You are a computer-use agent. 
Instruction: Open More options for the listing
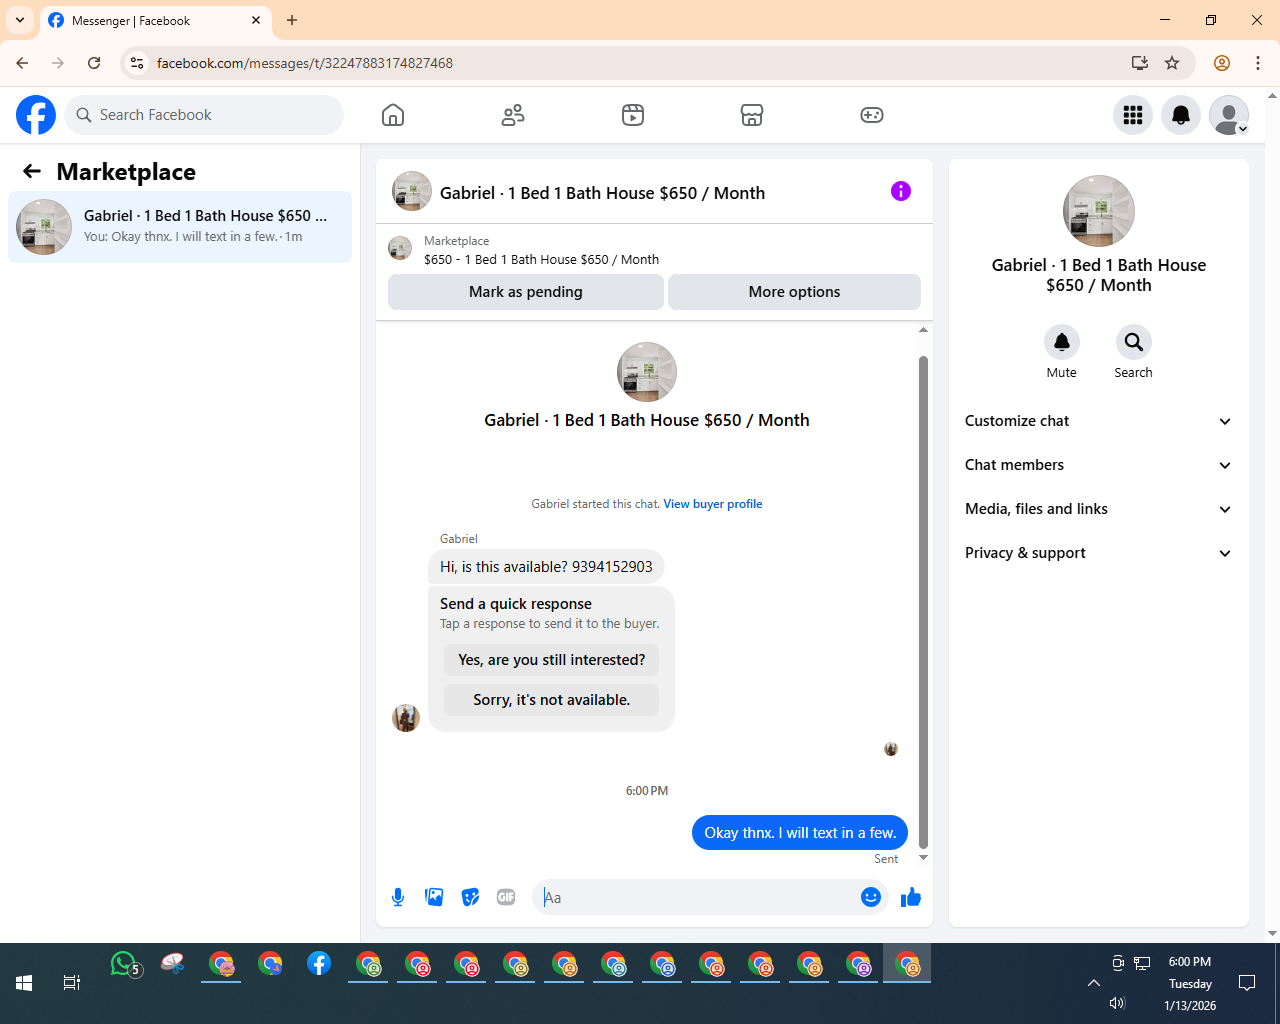794,292
